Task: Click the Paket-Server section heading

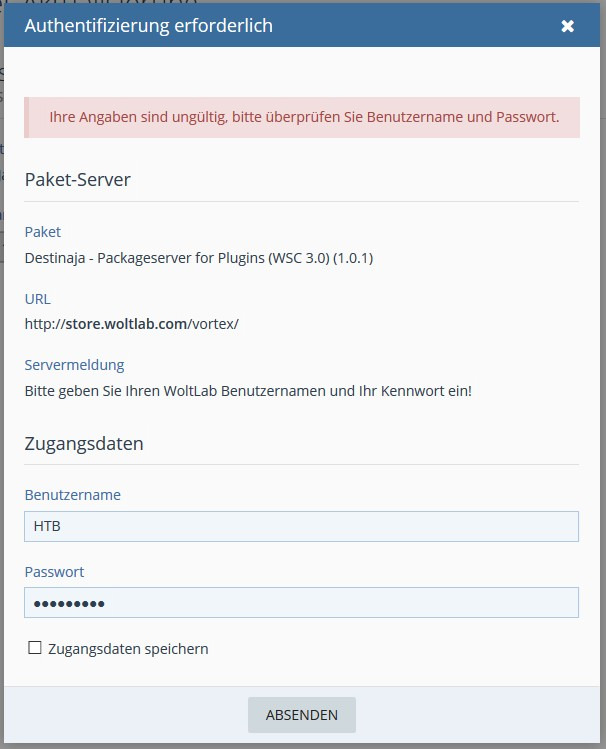Action: 77,180
